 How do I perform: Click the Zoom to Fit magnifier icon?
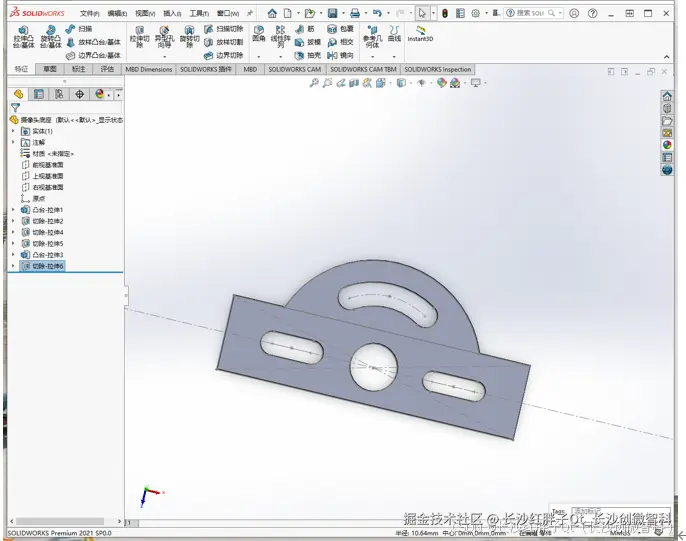pyautogui.click(x=314, y=83)
